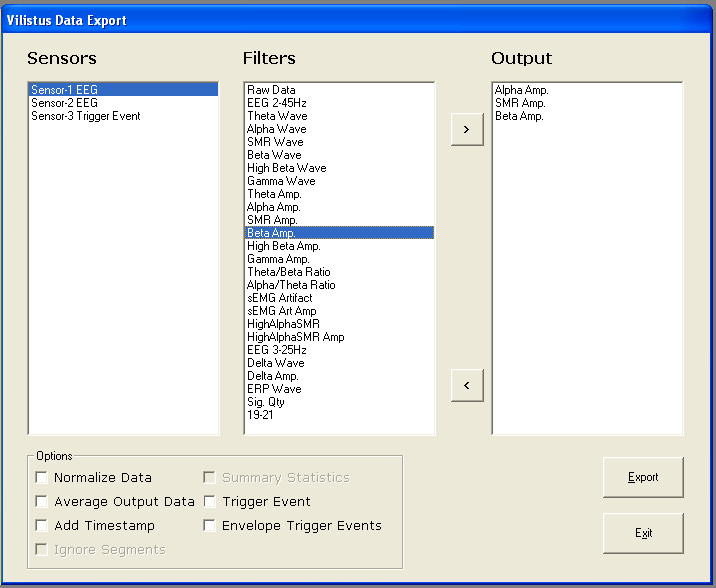Click the right-arrow add-to-output button
This screenshot has width=716, height=588.
tap(467, 130)
